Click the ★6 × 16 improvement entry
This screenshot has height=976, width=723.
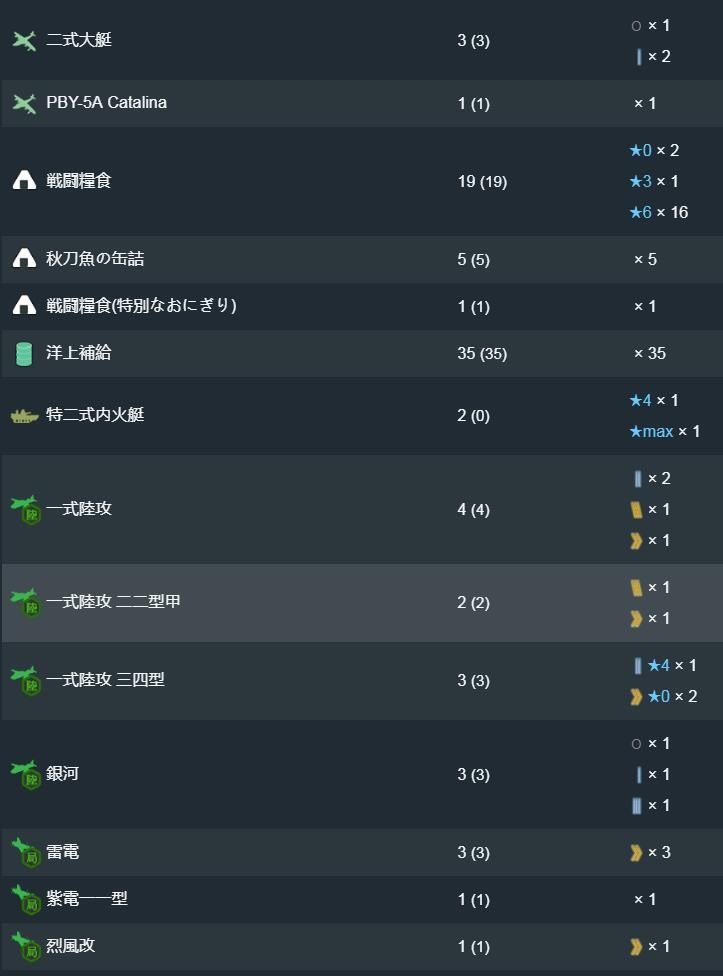(658, 212)
